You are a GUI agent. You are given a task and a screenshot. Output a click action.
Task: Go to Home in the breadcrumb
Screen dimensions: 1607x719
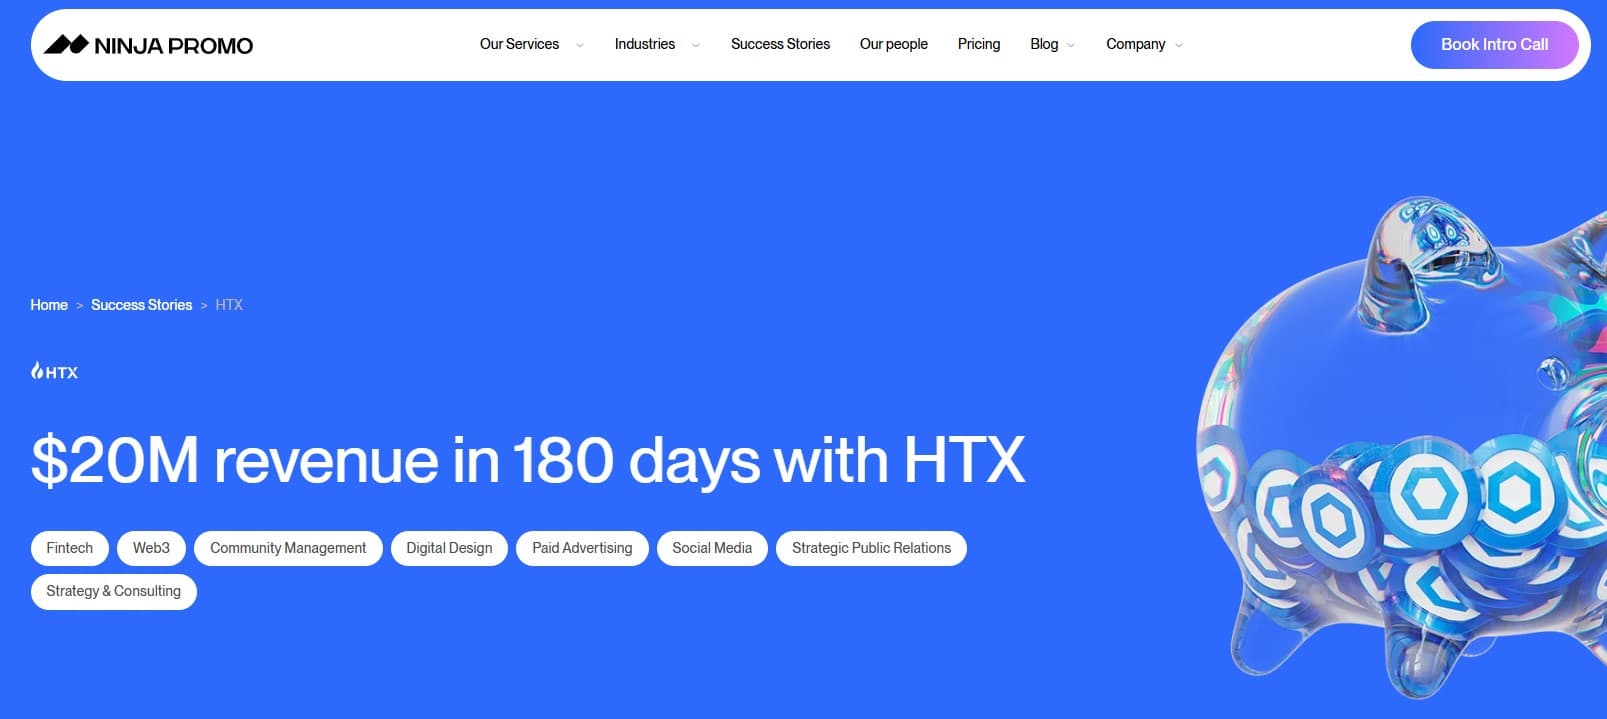pyautogui.click(x=49, y=305)
